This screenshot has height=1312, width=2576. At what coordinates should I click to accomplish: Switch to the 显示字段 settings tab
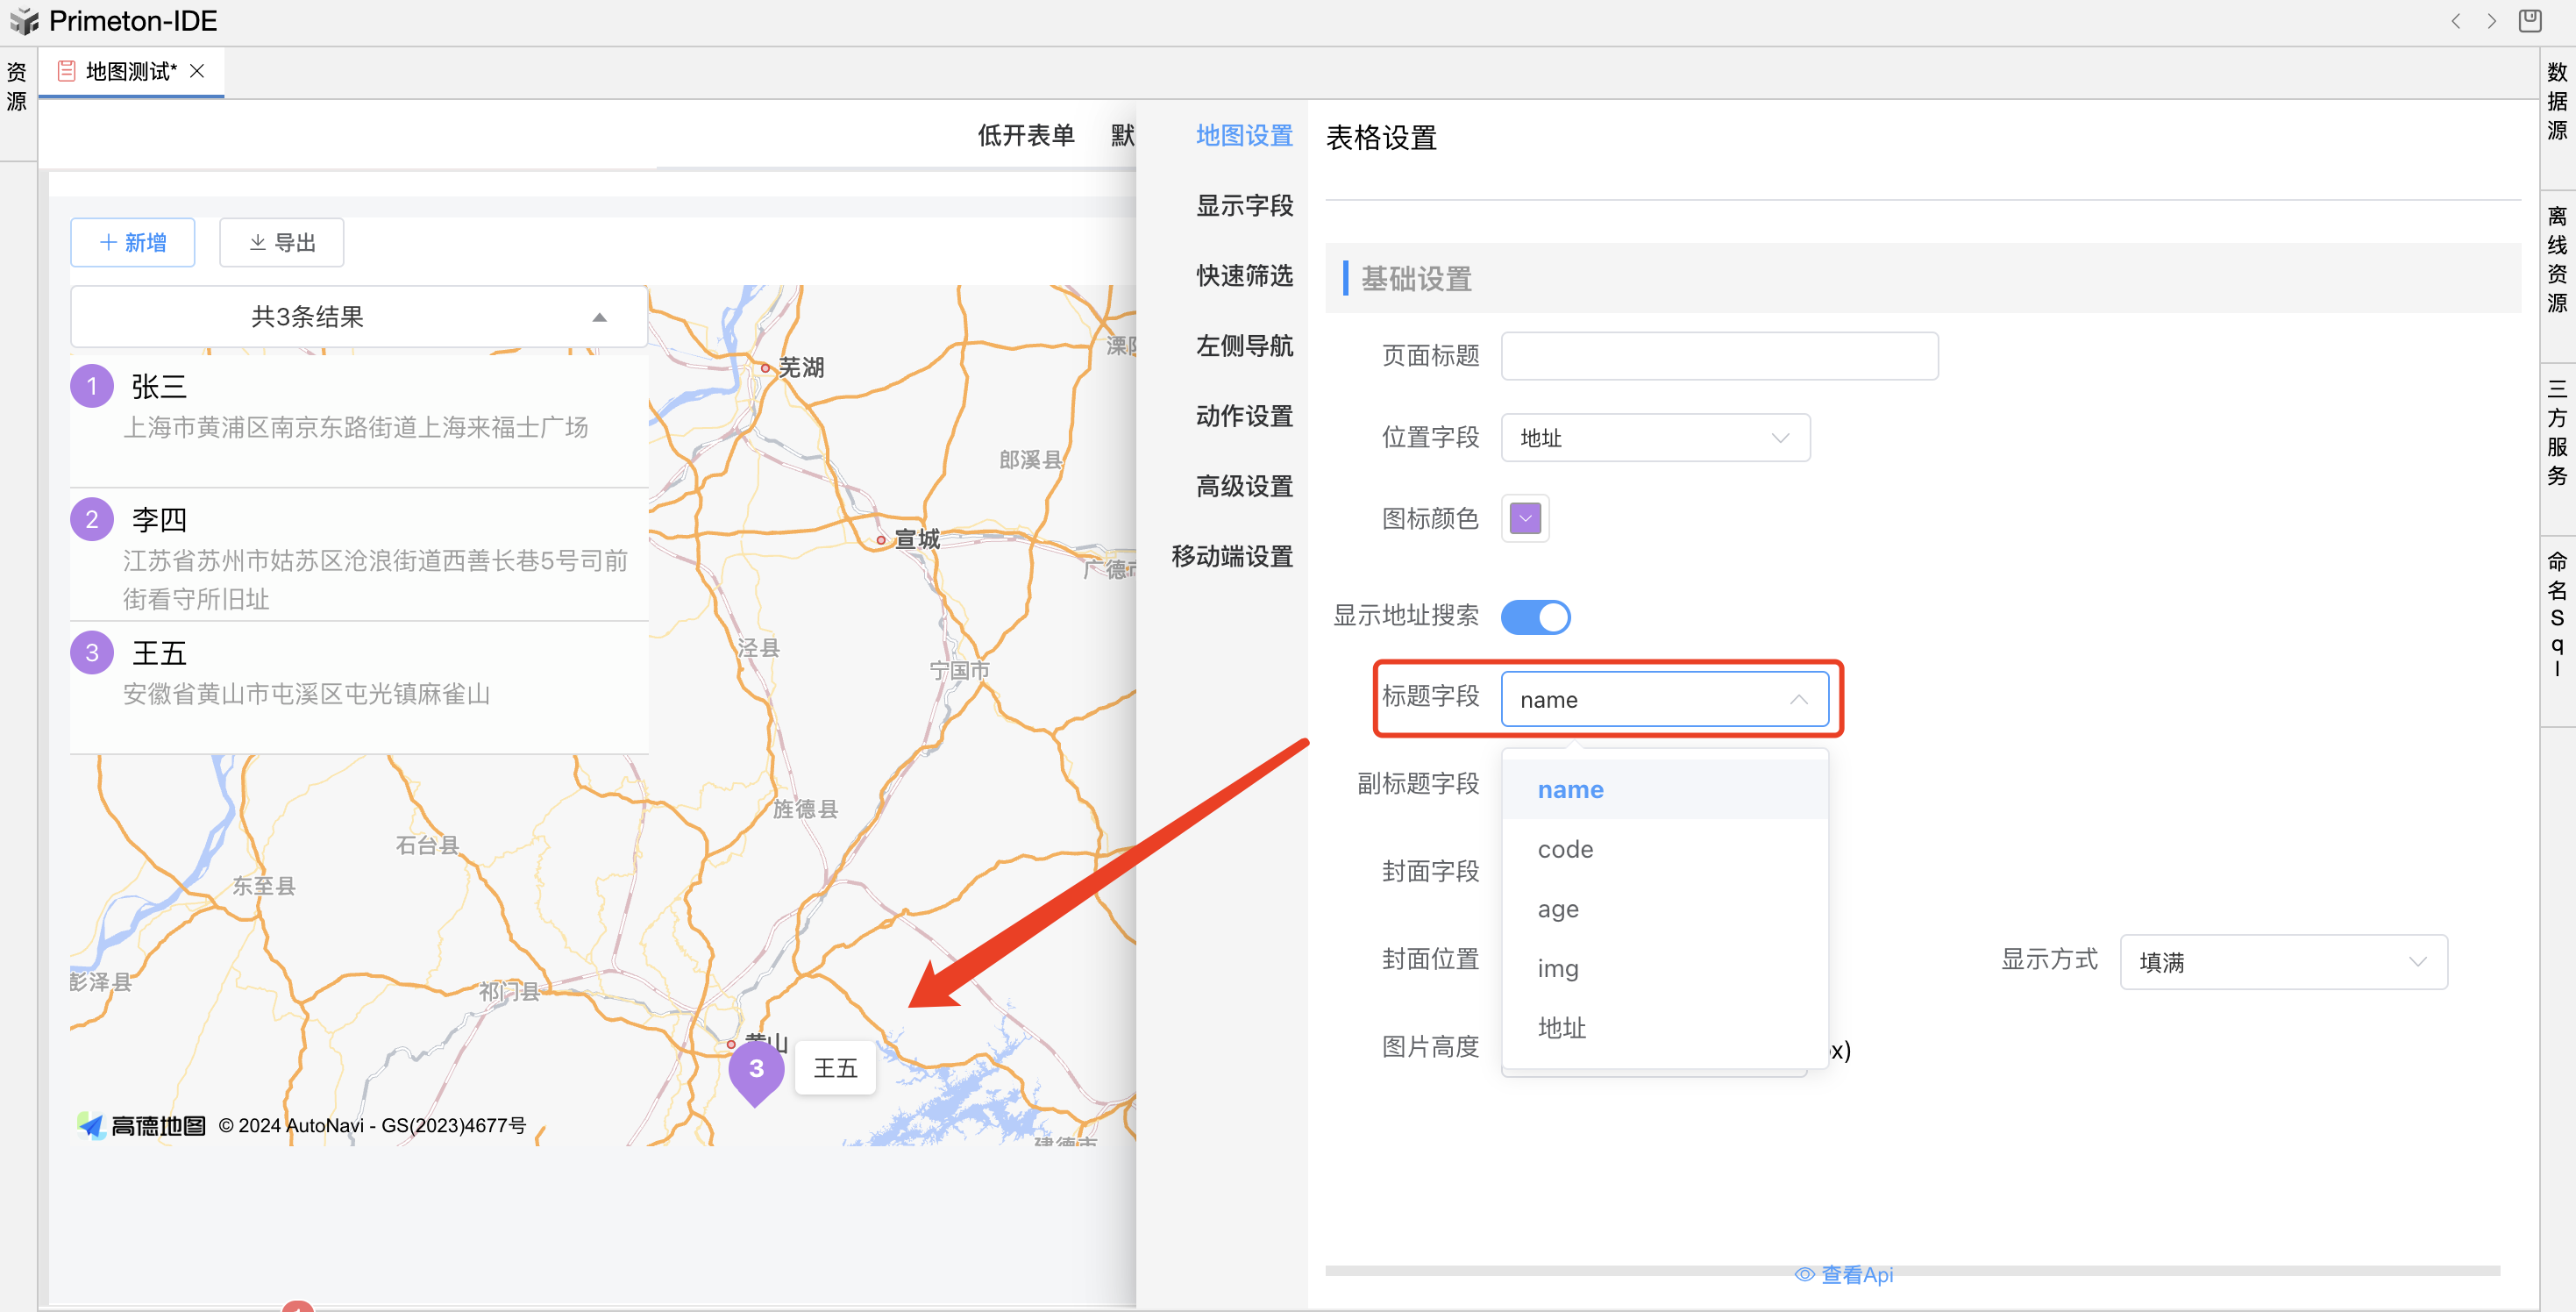coord(1244,206)
